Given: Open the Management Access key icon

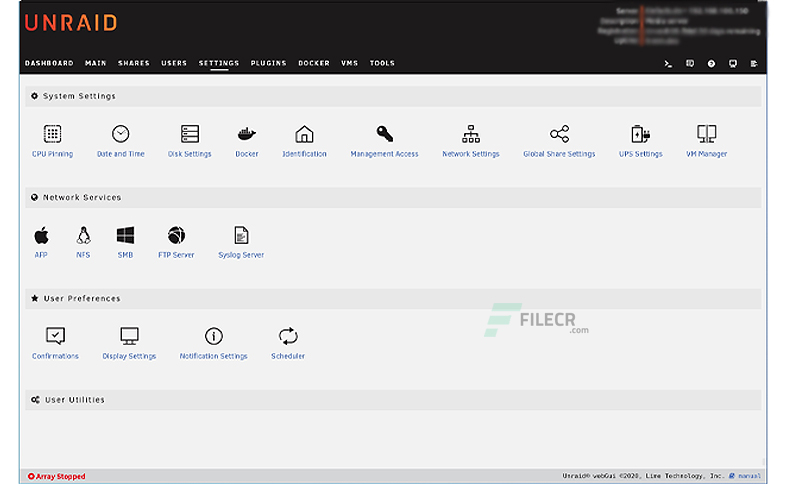Looking at the screenshot, I should pyautogui.click(x=384, y=134).
